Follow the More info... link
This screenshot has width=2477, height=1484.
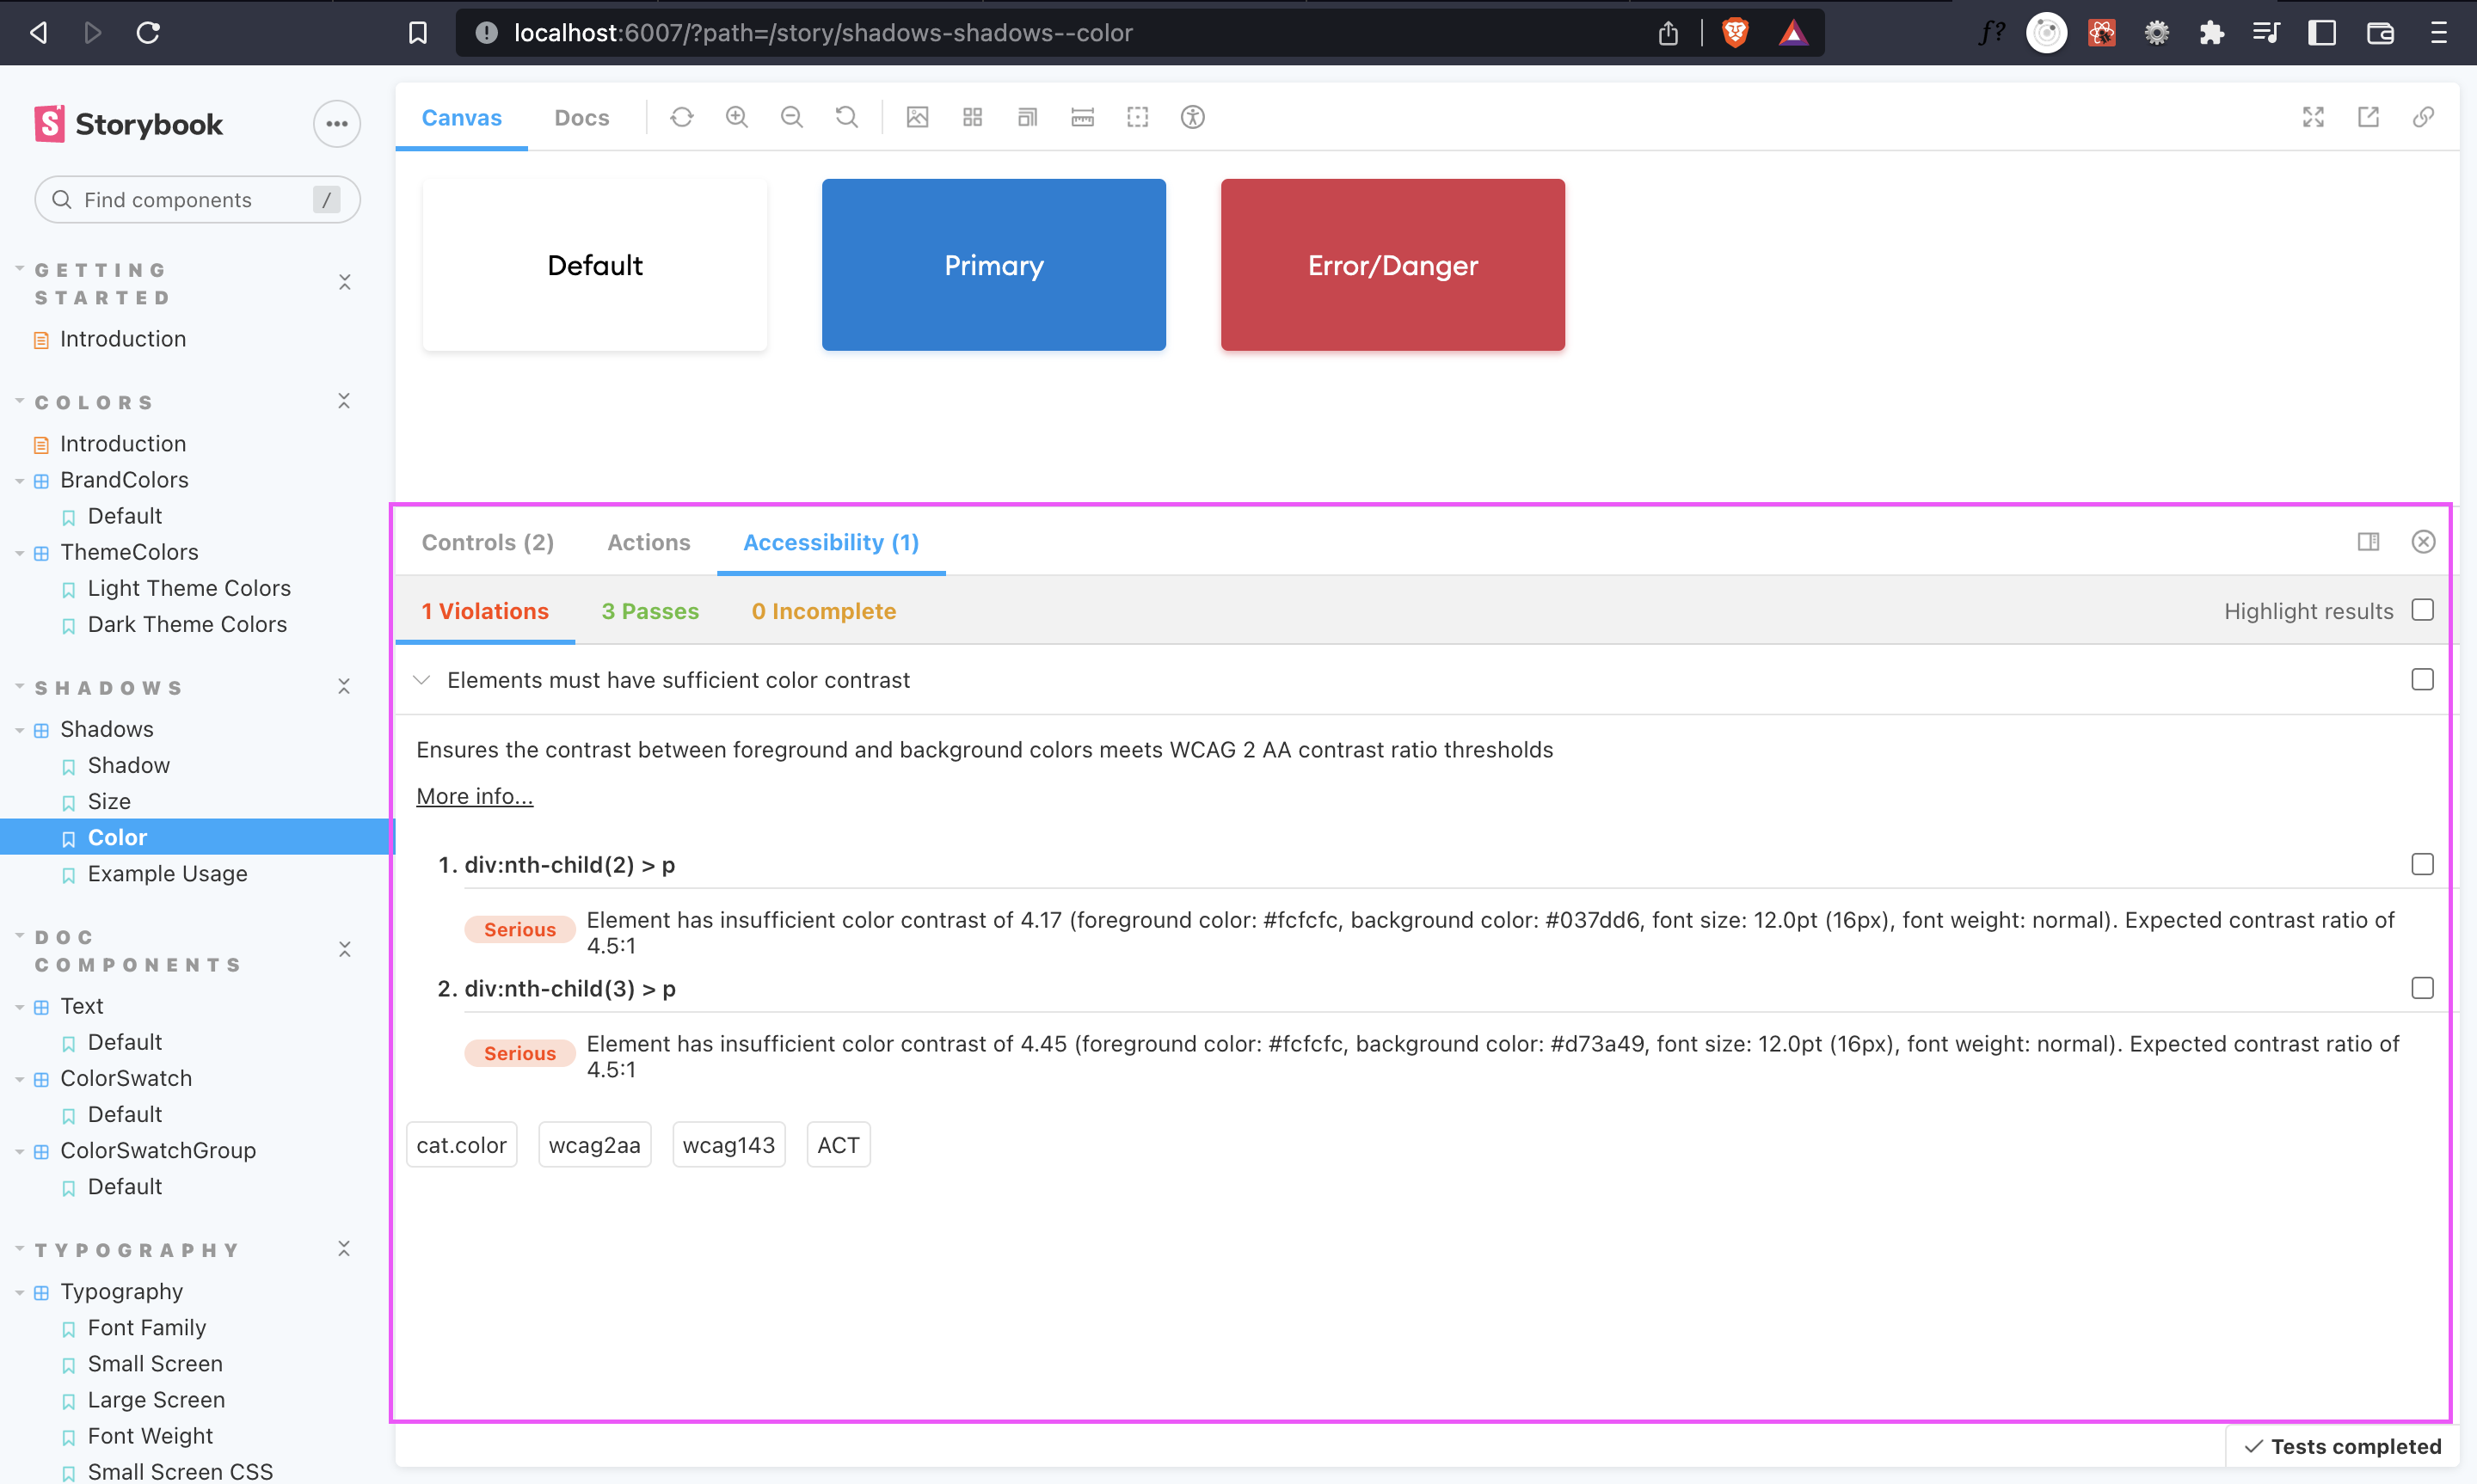coord(474,796)
